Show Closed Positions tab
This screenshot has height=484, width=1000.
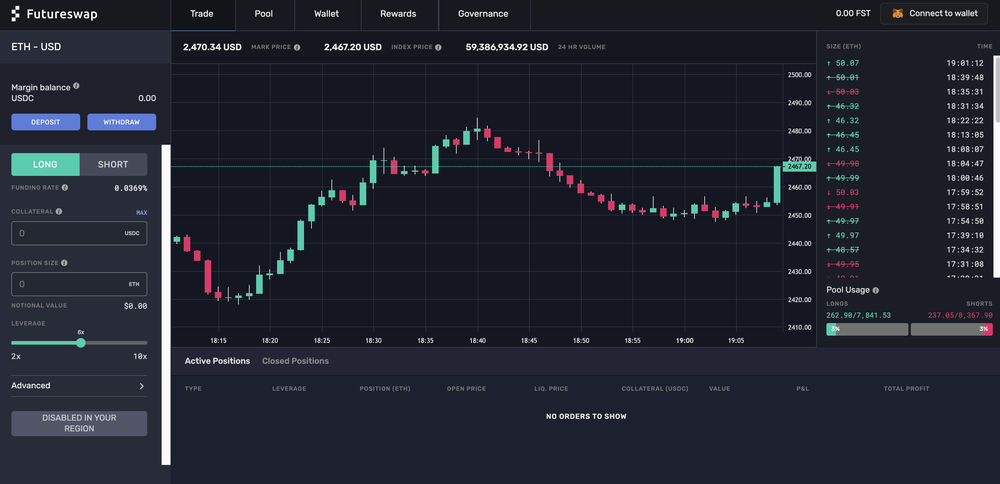295,361
